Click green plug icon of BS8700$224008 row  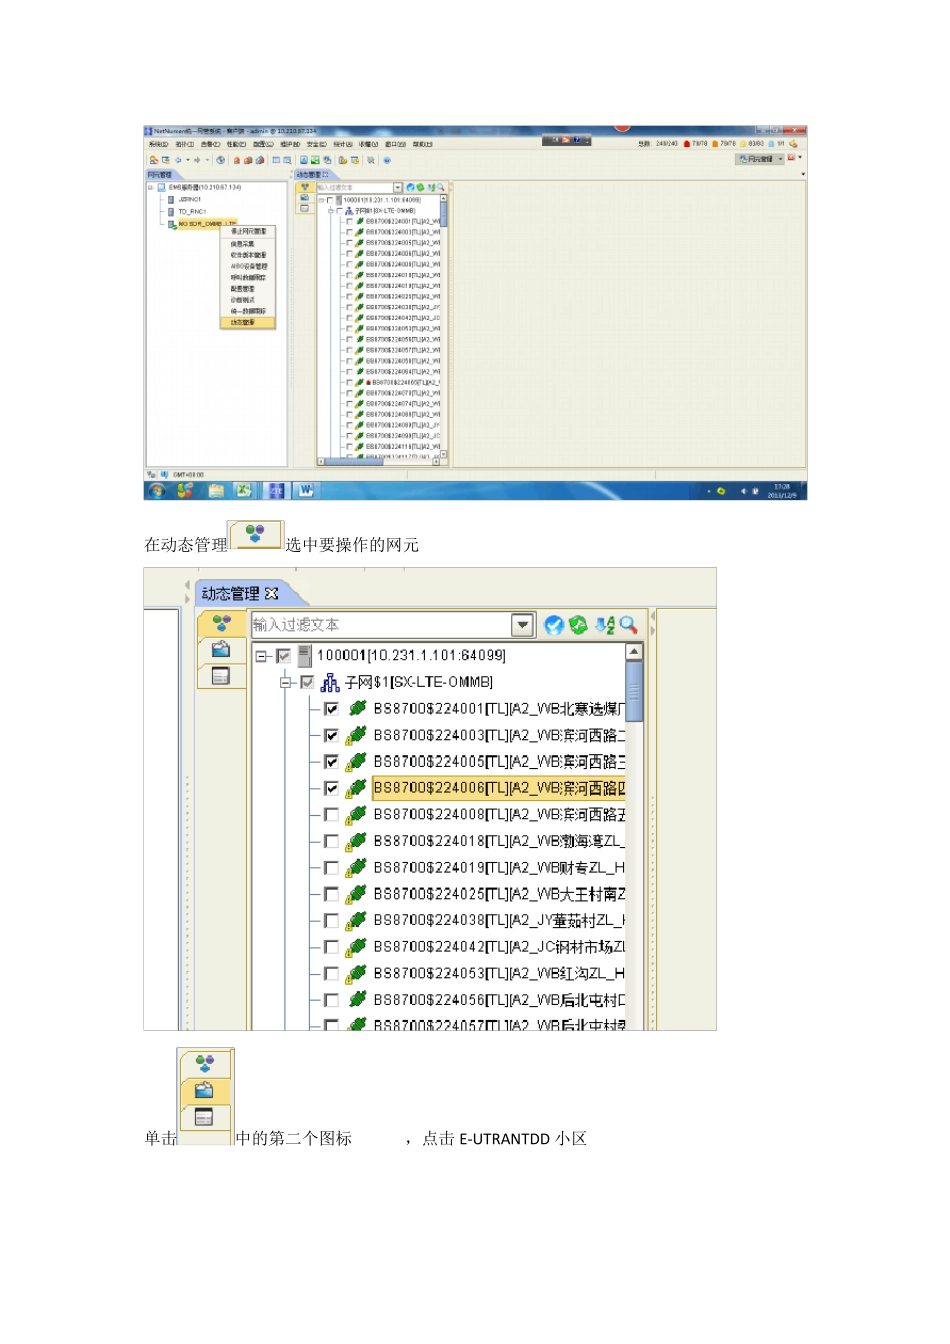point(356,814)
